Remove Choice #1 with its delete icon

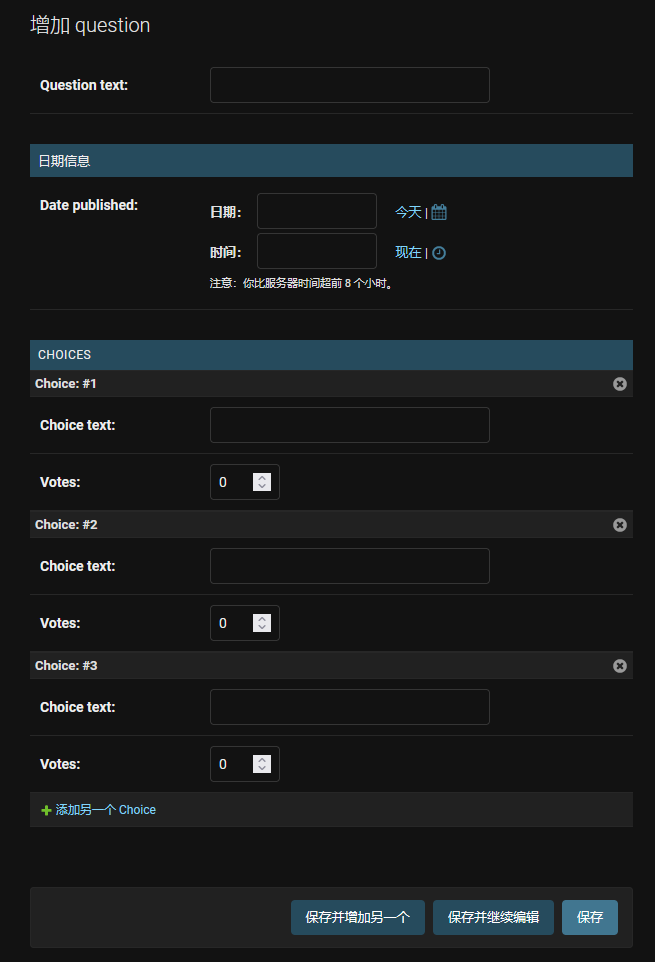620,384
